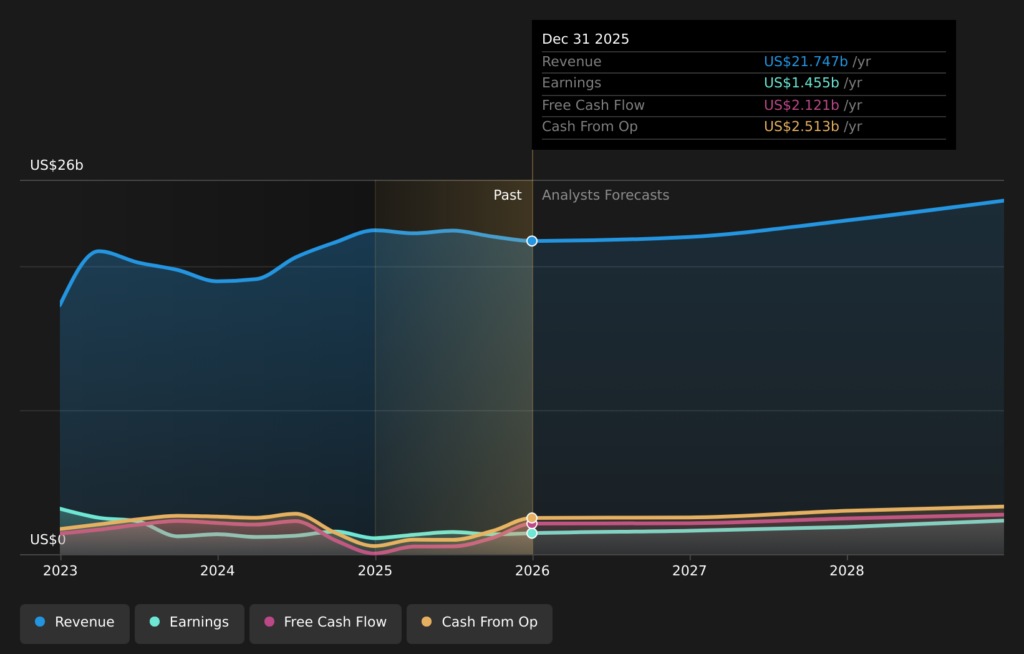Click the "Past" section label
Image resolution: width=1024 pixels, height=654 pixels.
click(x=507, y=195)
